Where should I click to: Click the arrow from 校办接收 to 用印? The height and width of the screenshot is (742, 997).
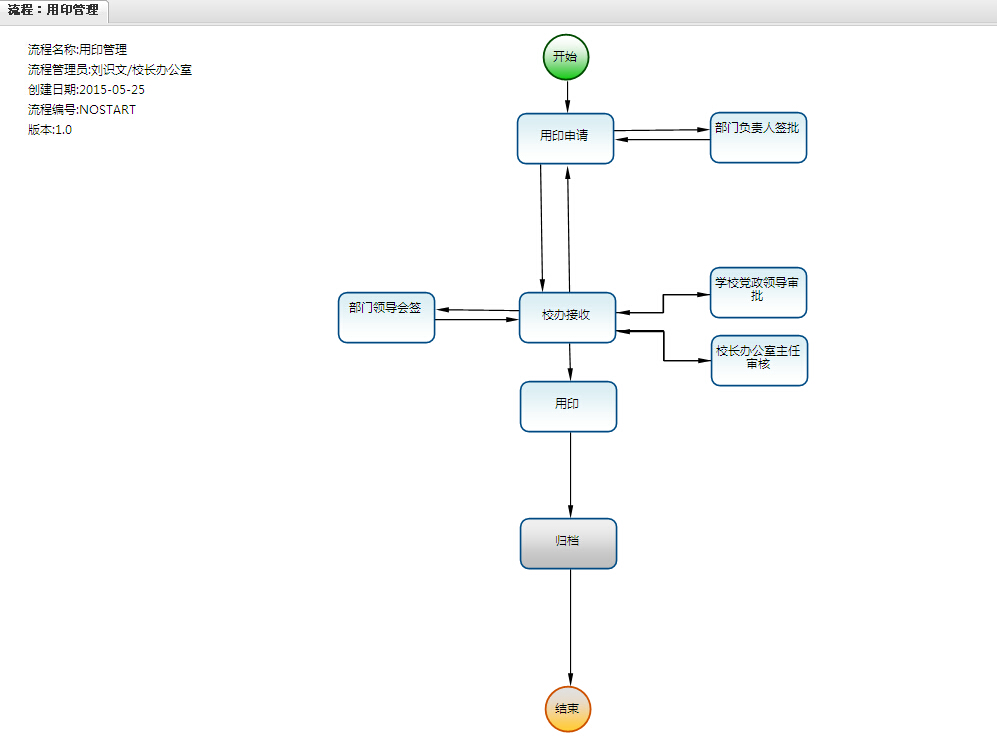click(x=570, y=361)
